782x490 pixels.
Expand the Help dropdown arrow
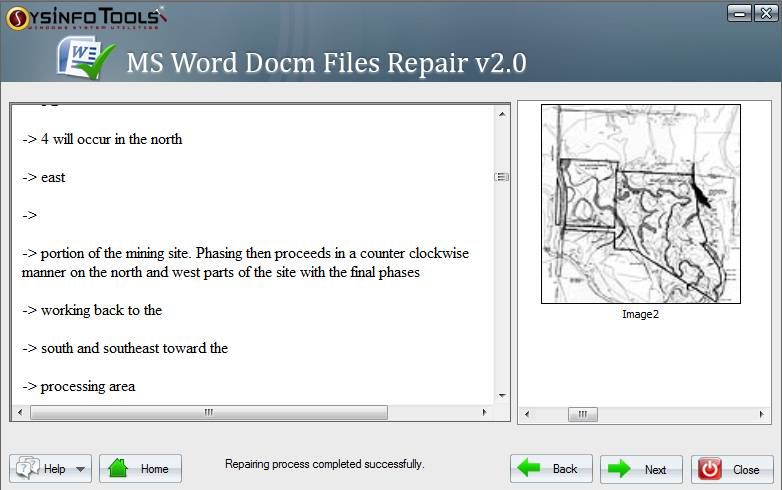[x=80, y=469]
